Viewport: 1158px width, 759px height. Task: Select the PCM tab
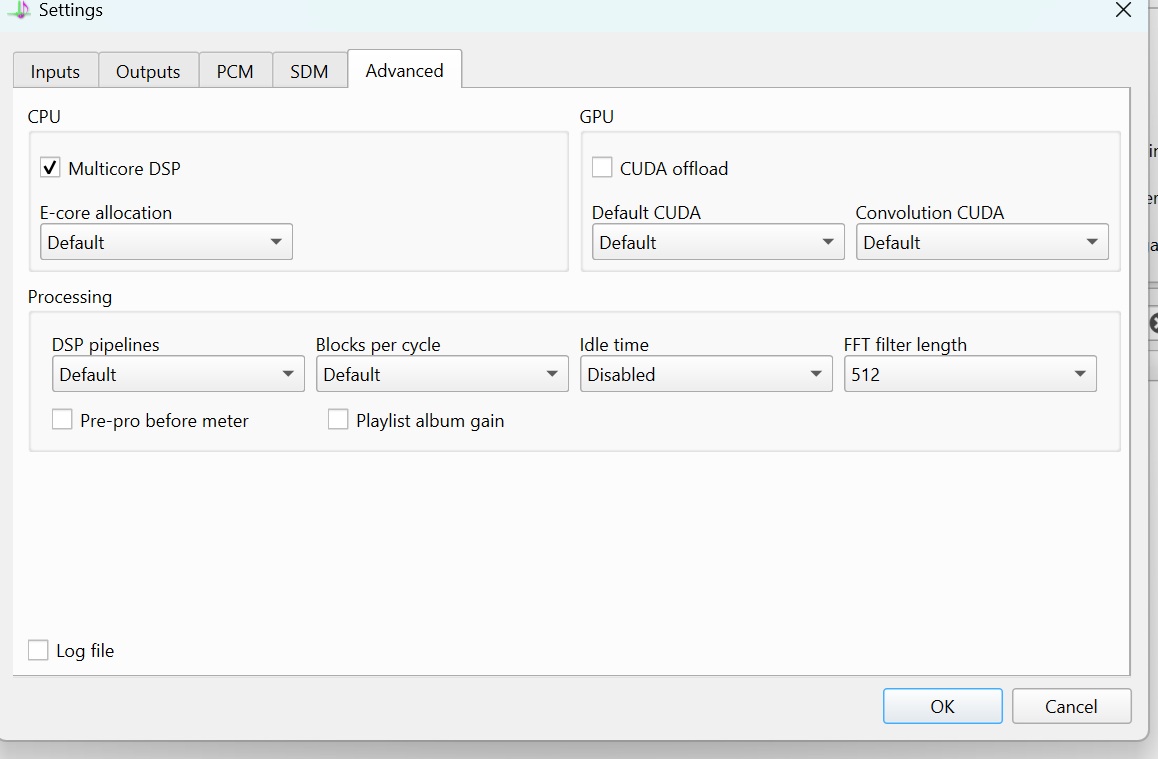click(235, 71)
